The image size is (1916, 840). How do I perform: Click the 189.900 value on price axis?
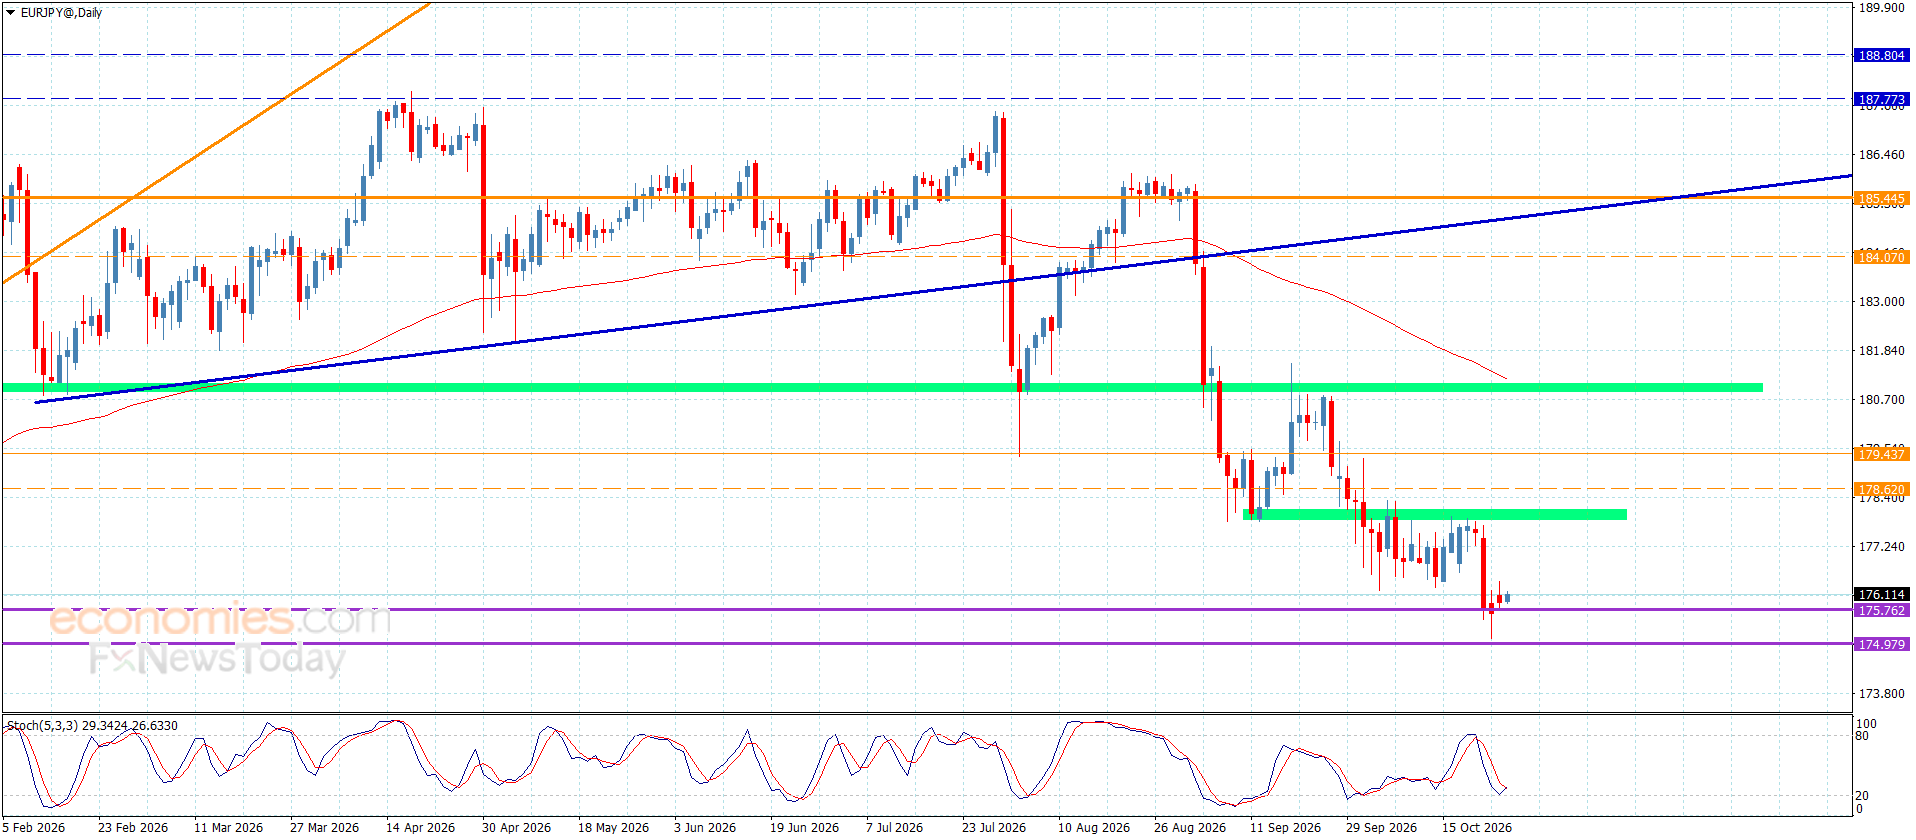pos(1881,8)
